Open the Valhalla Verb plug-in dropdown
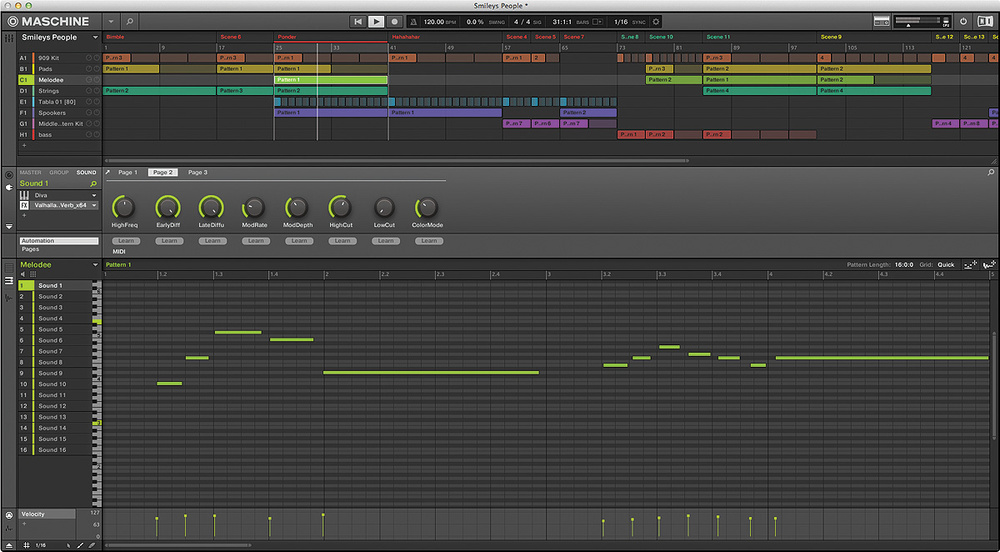 [94, 205]
